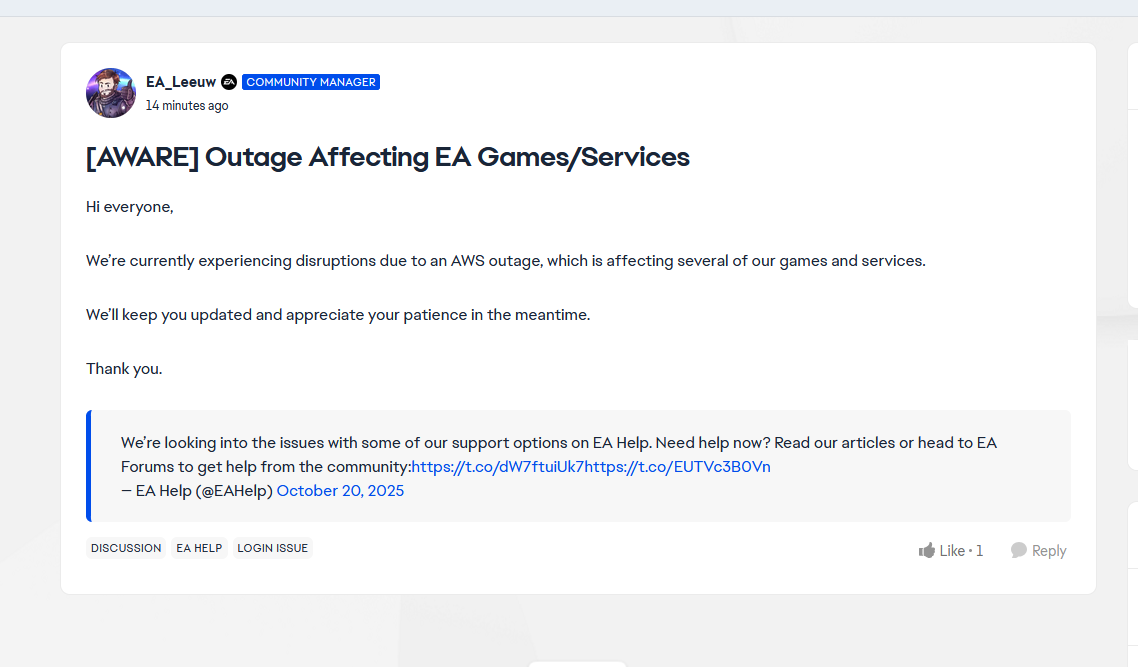Follow the t.co/EUTVc3B0Vn link
Viewport: 1138px width, 667px height.
[678, 467]
